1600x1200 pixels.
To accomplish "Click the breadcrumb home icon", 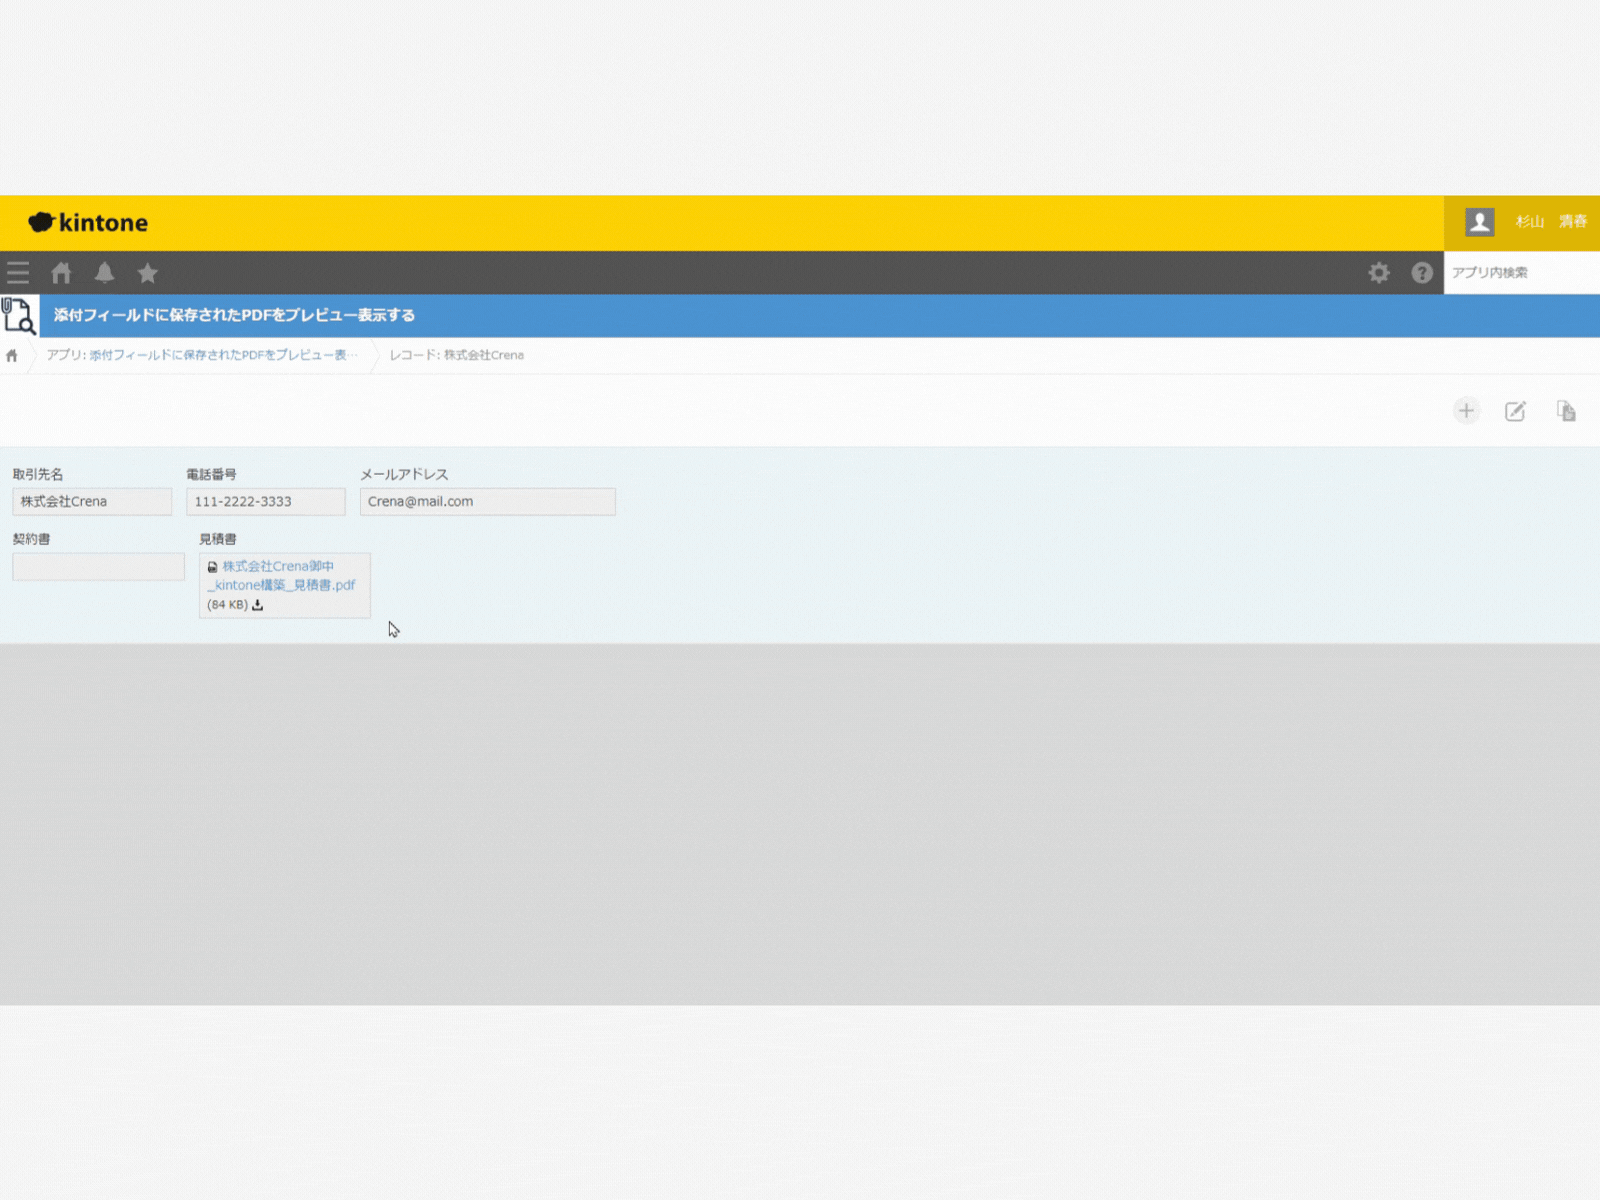I will pyautogui.click(x=12, y=356).
